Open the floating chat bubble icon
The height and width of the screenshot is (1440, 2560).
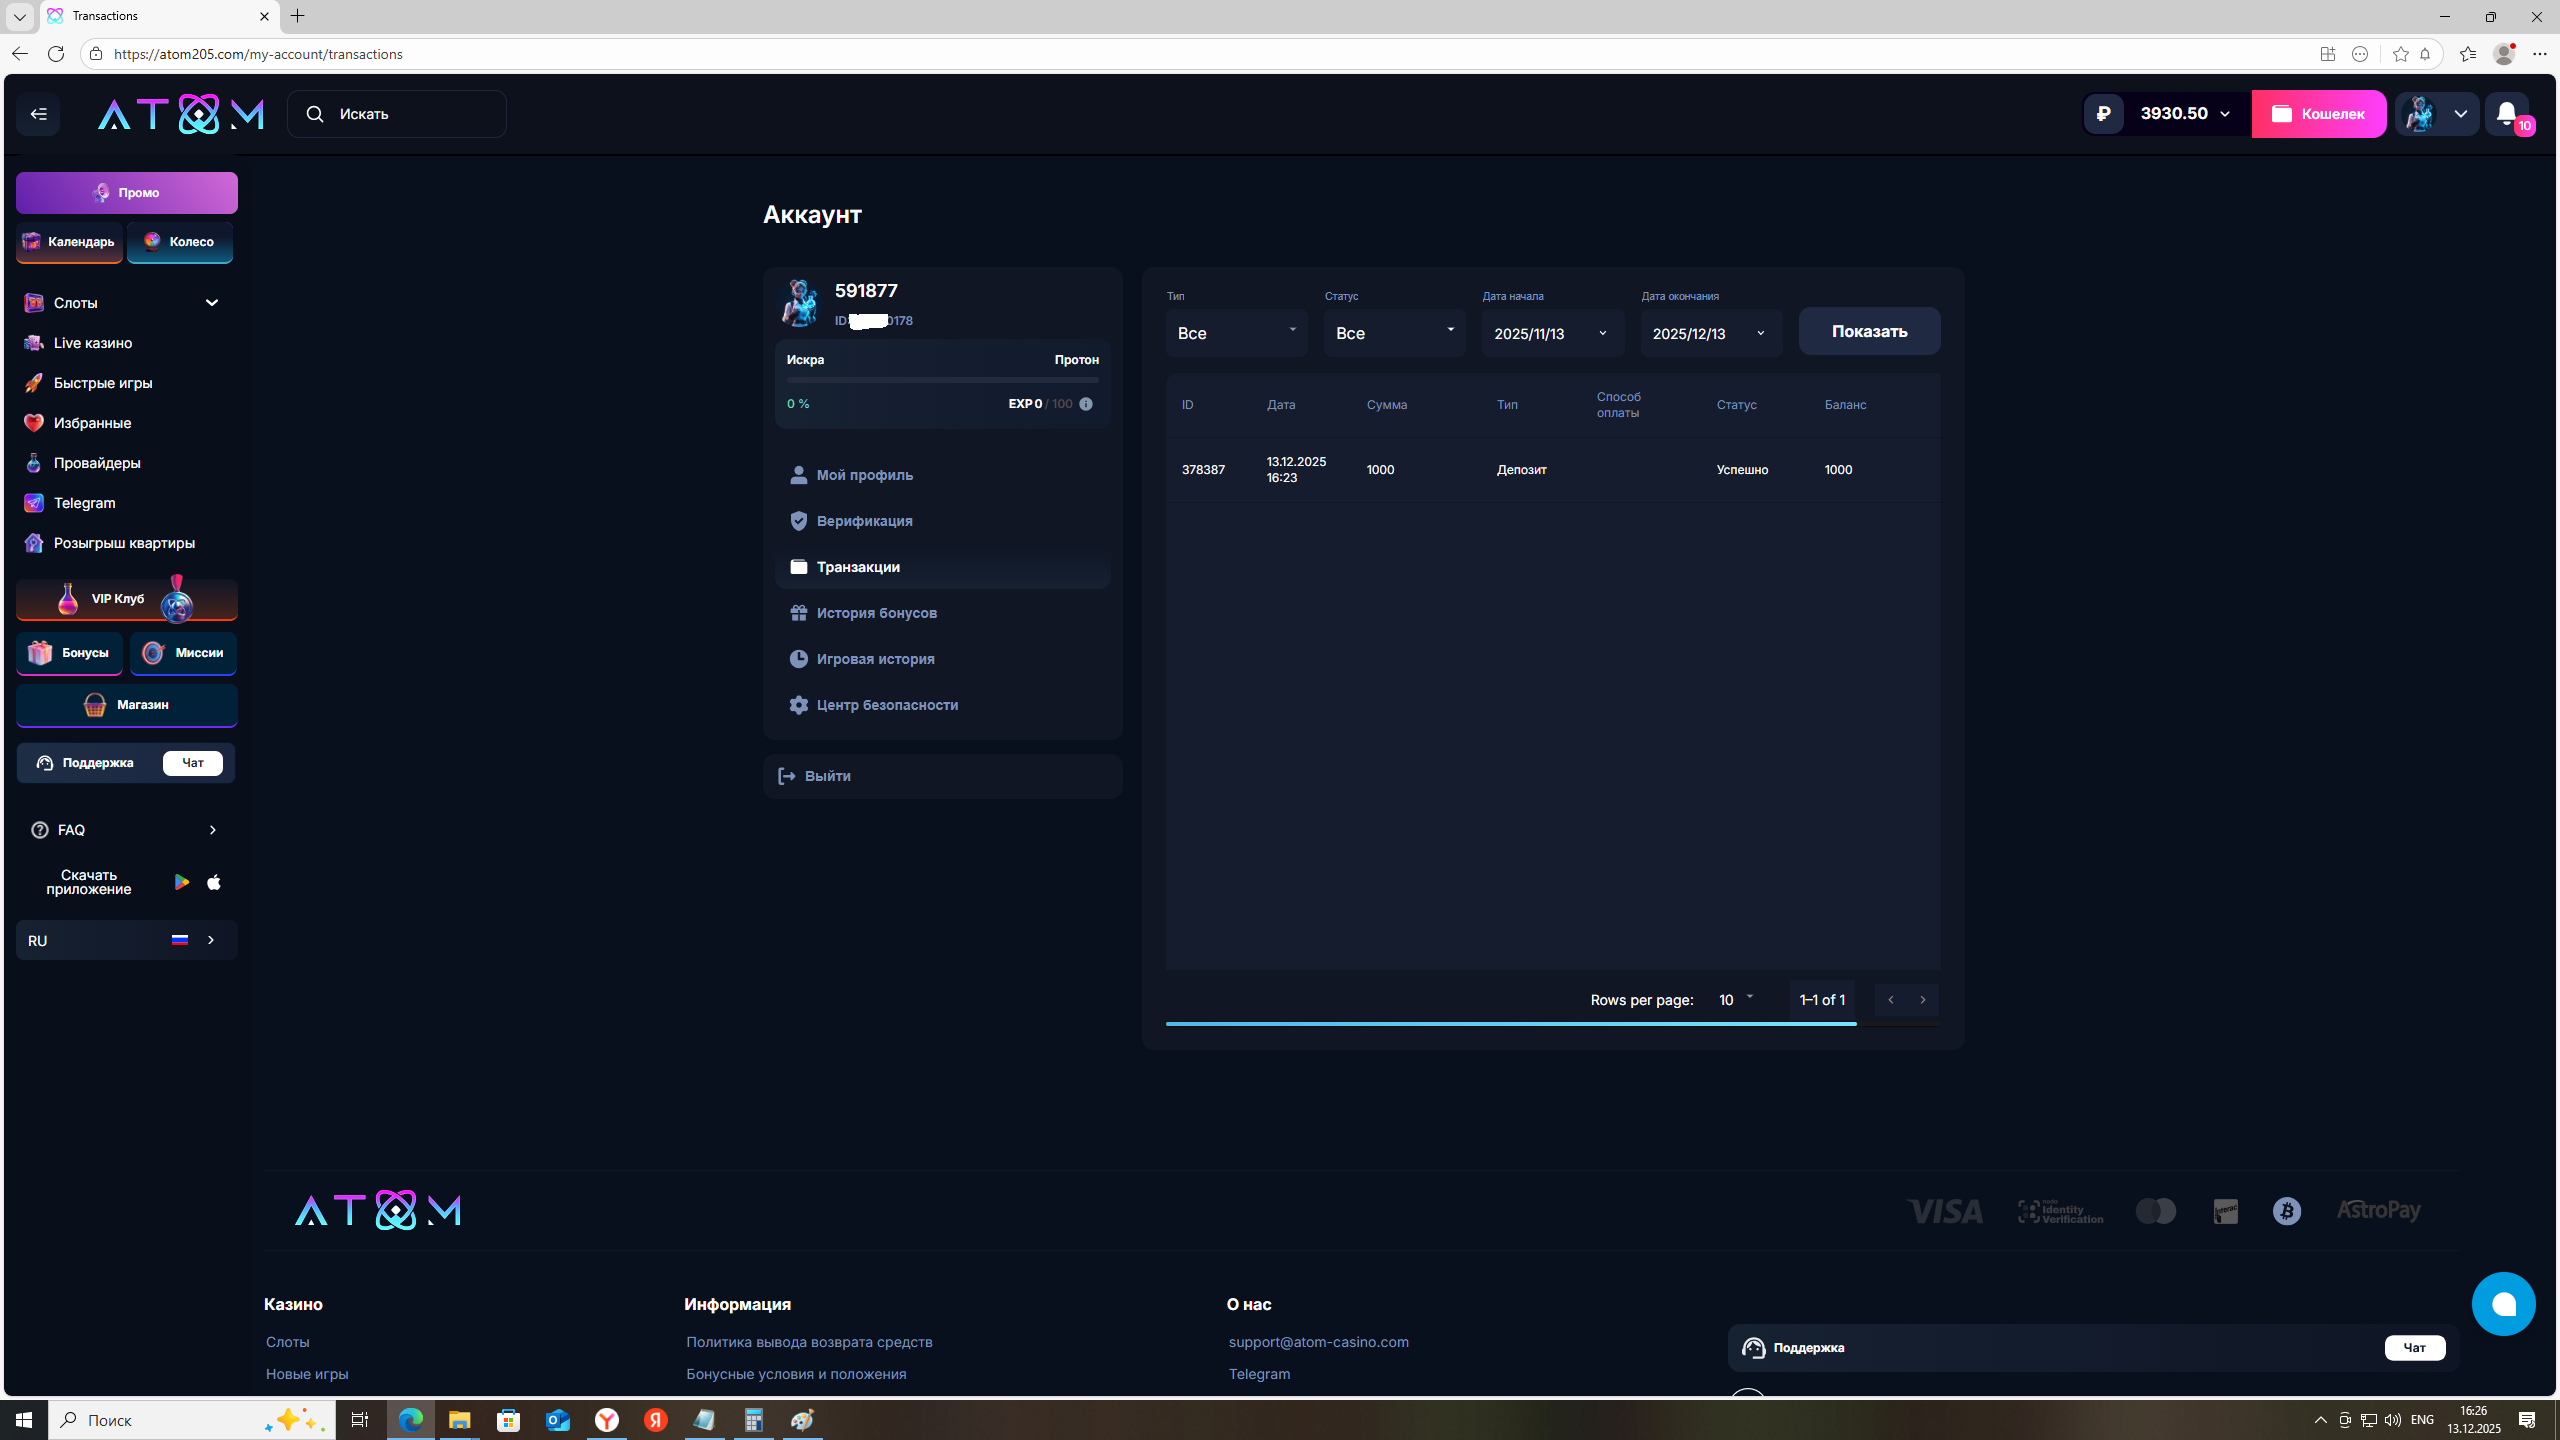tap(2503, 1304)
